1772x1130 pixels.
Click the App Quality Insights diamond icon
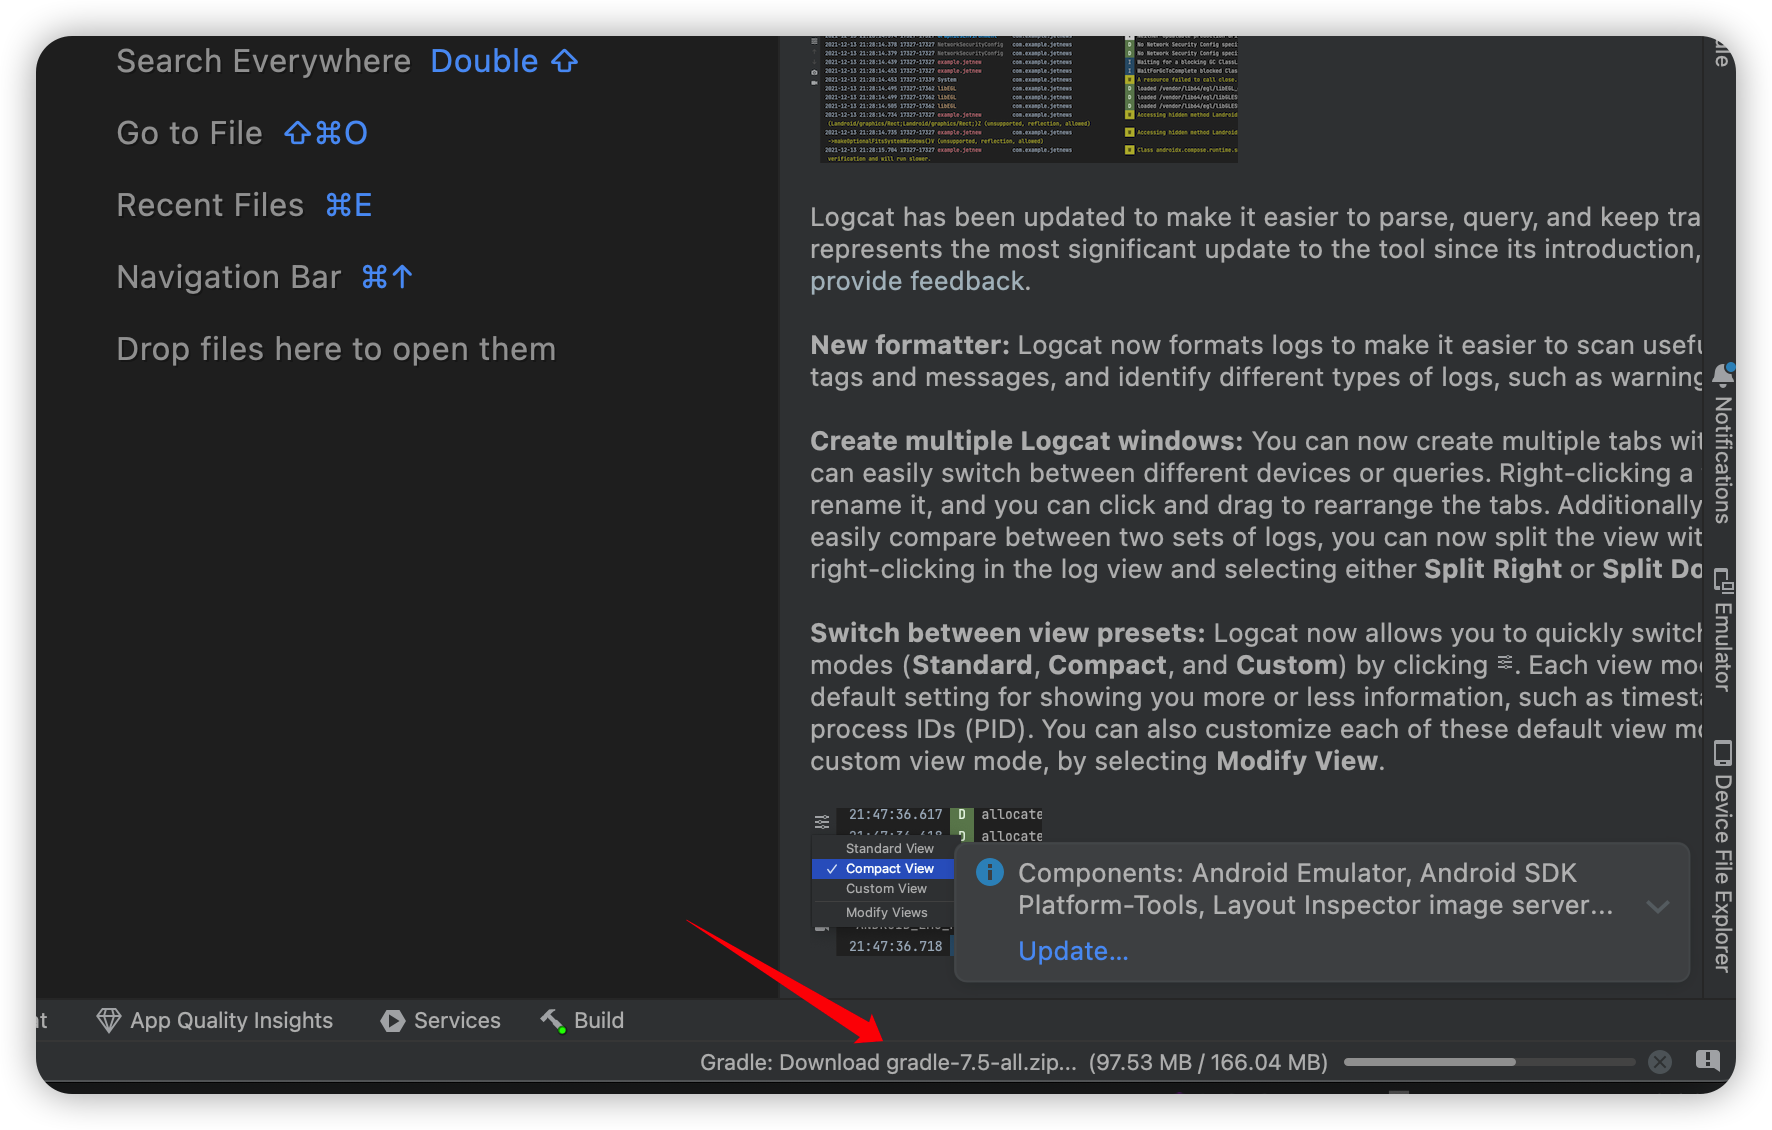point(109,1020)
